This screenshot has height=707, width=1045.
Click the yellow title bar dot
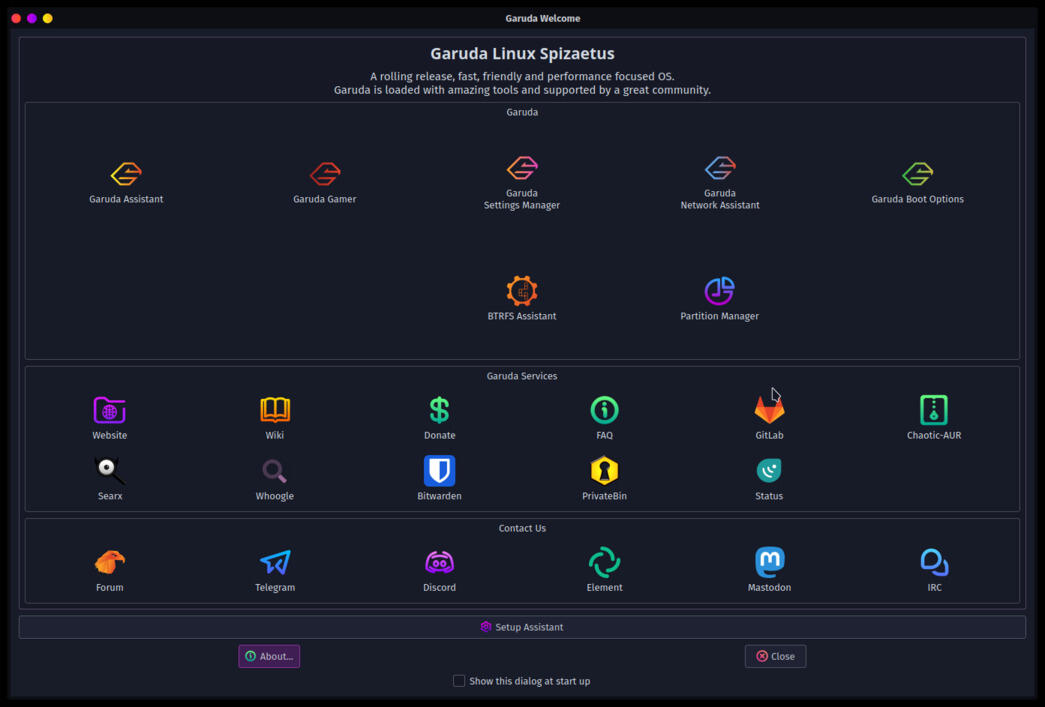[47, 18]
